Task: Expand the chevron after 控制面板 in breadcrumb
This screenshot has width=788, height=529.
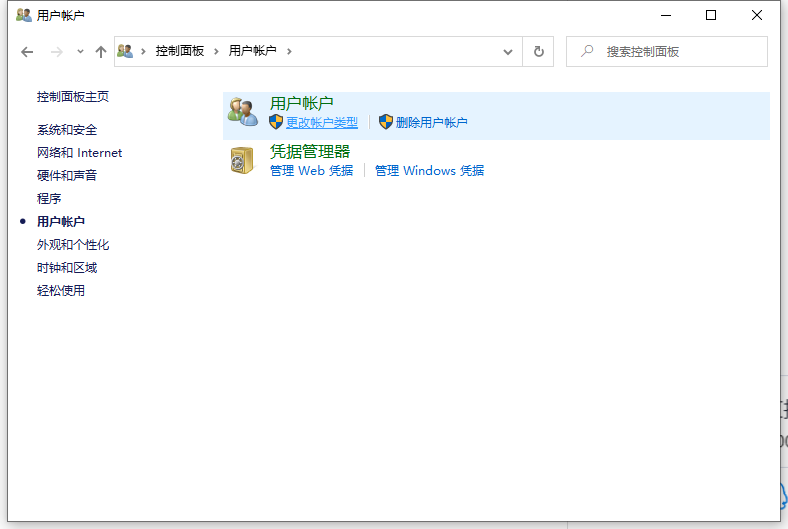Action: tap(215, 51)
